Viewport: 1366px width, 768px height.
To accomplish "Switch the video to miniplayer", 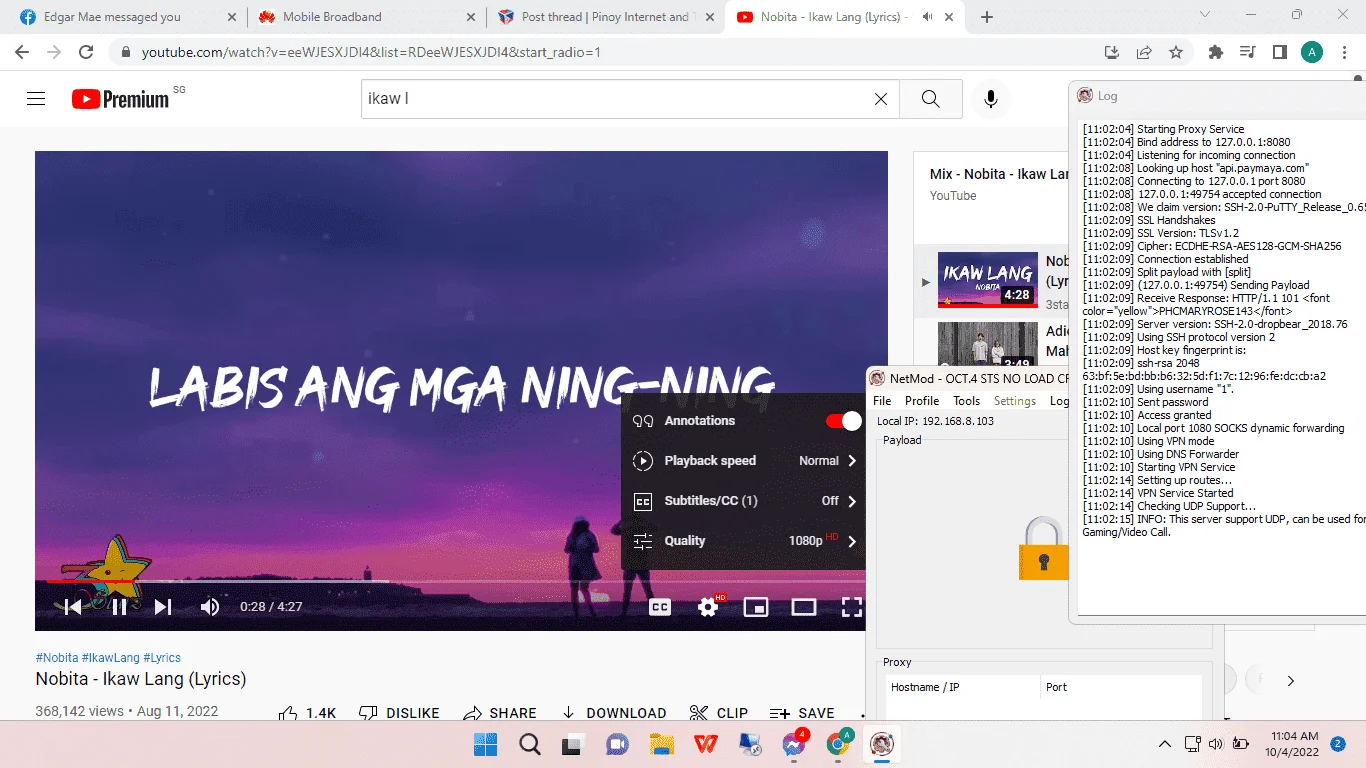I will point(756,607).
